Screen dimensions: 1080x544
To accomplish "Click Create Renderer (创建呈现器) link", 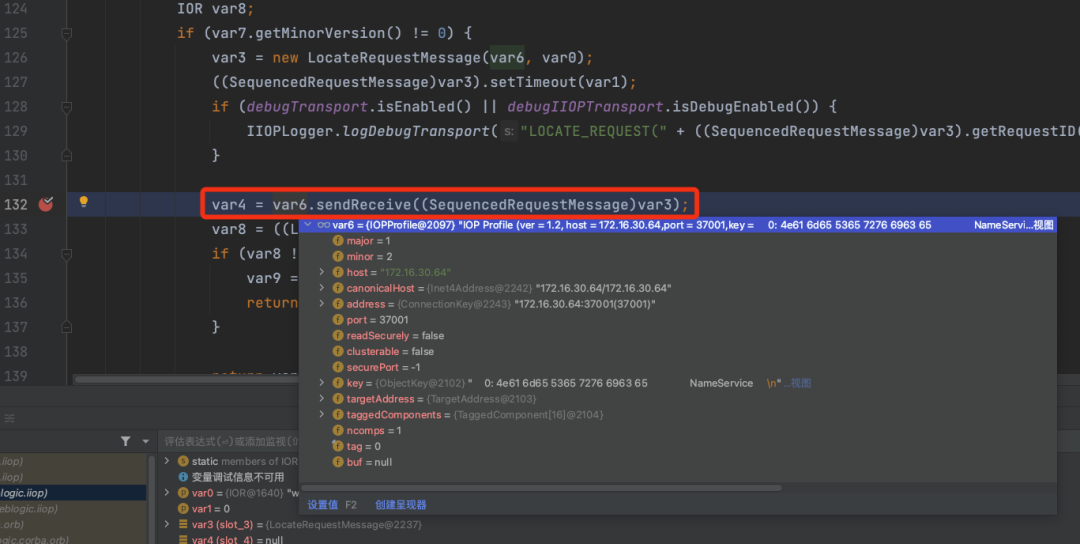I will click(401, 505).
